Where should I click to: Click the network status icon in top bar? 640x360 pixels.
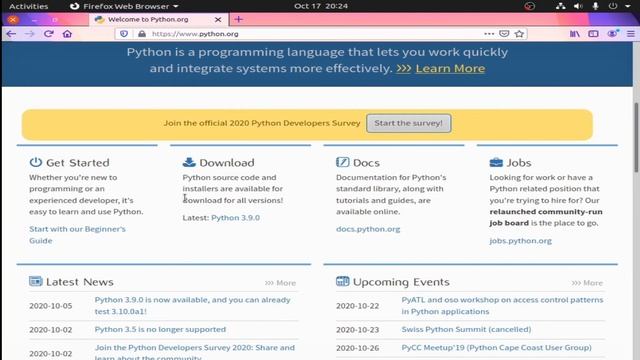pyautogui.click(x=560, y=6)
